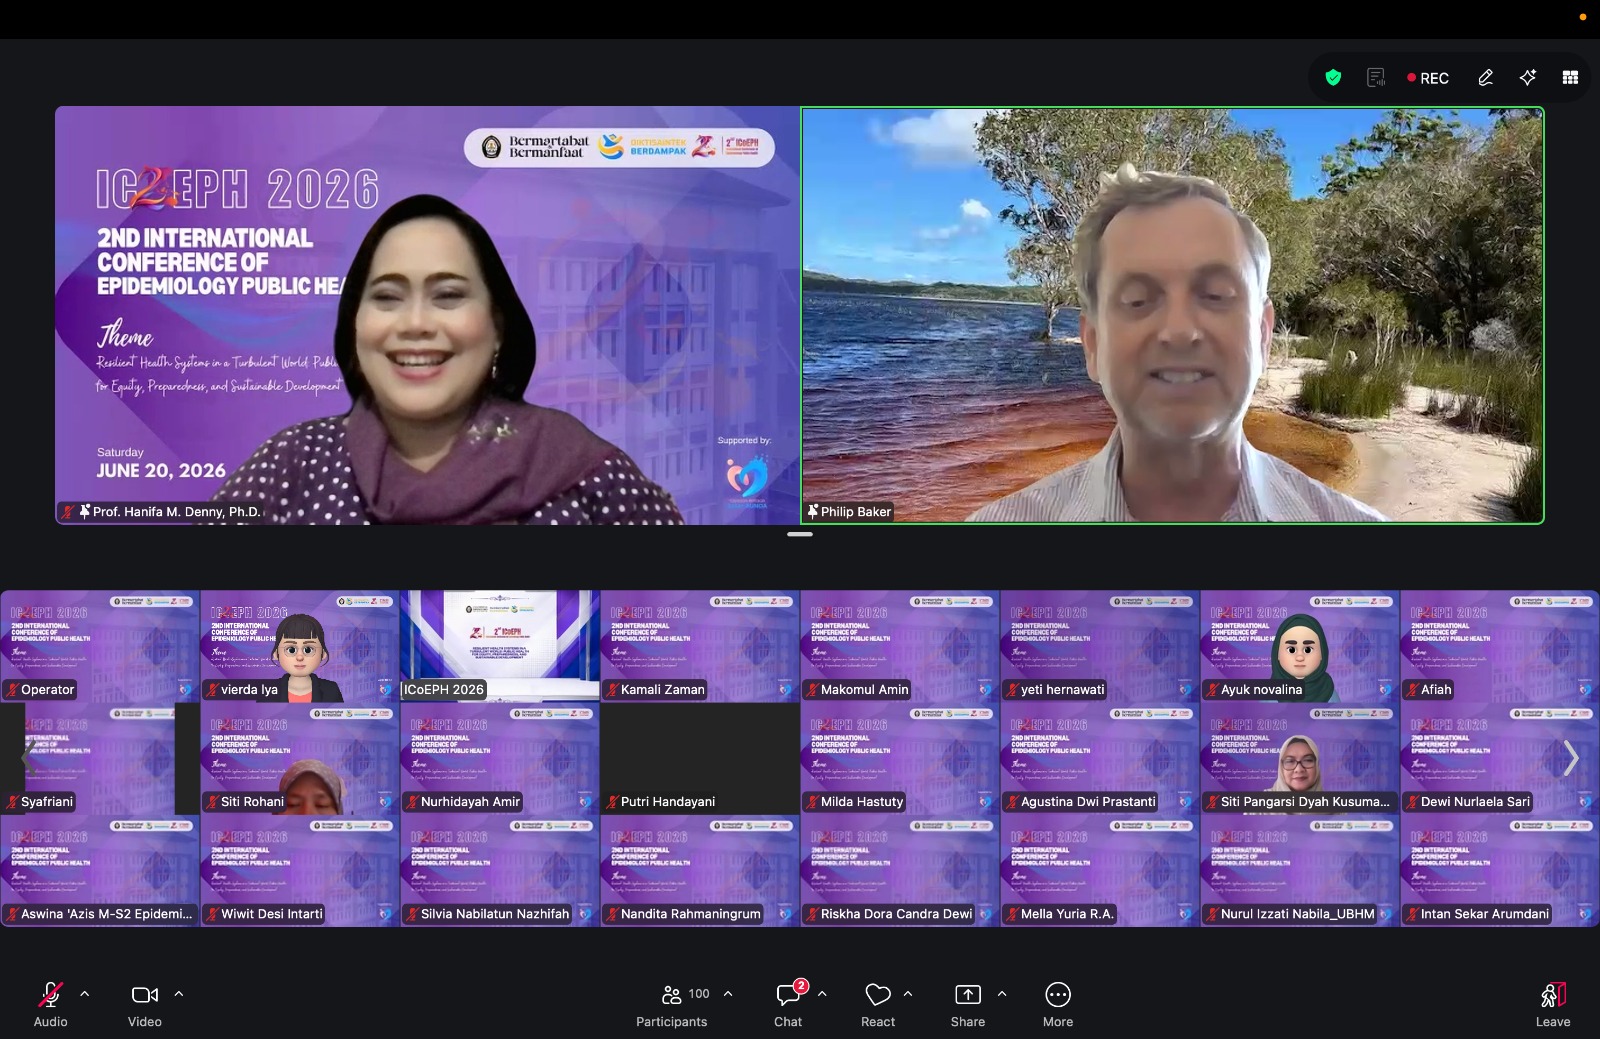
Task: Click the divider handle below the speaker videos
Action: [800, 534]
